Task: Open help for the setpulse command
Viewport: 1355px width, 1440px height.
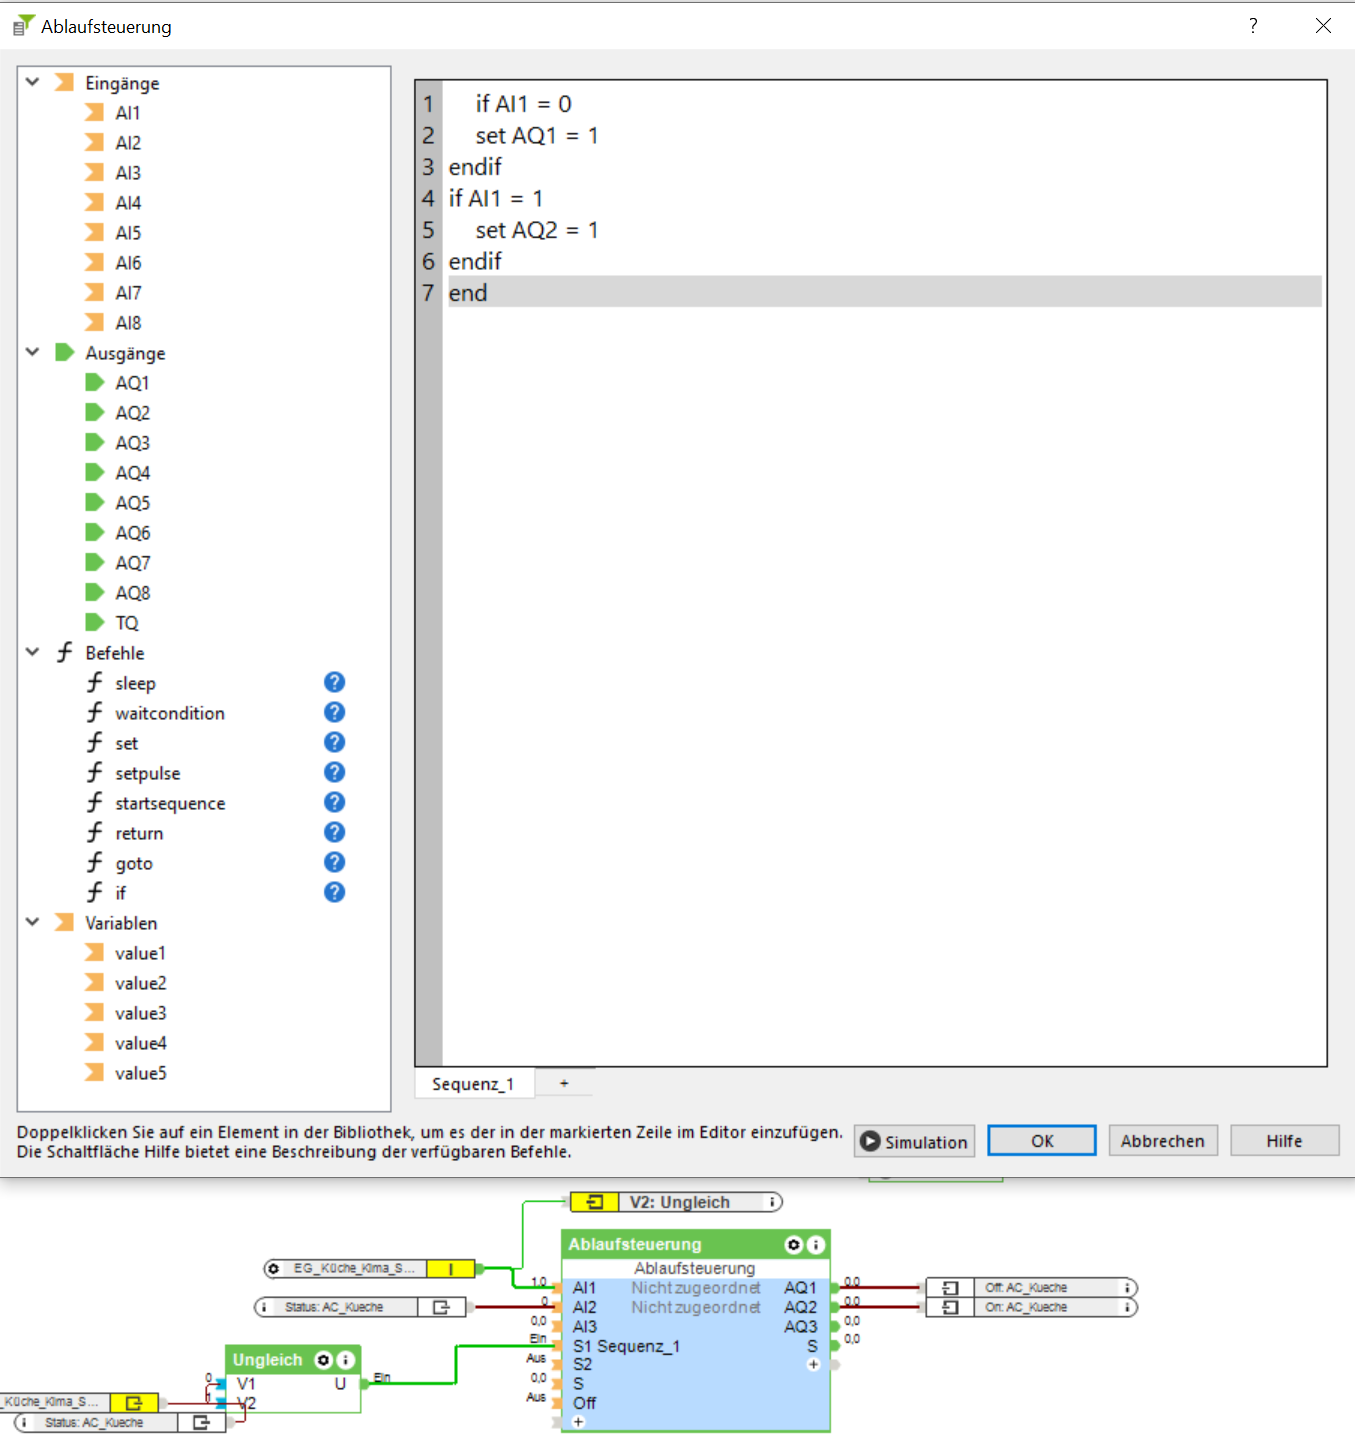Action: 334,772
